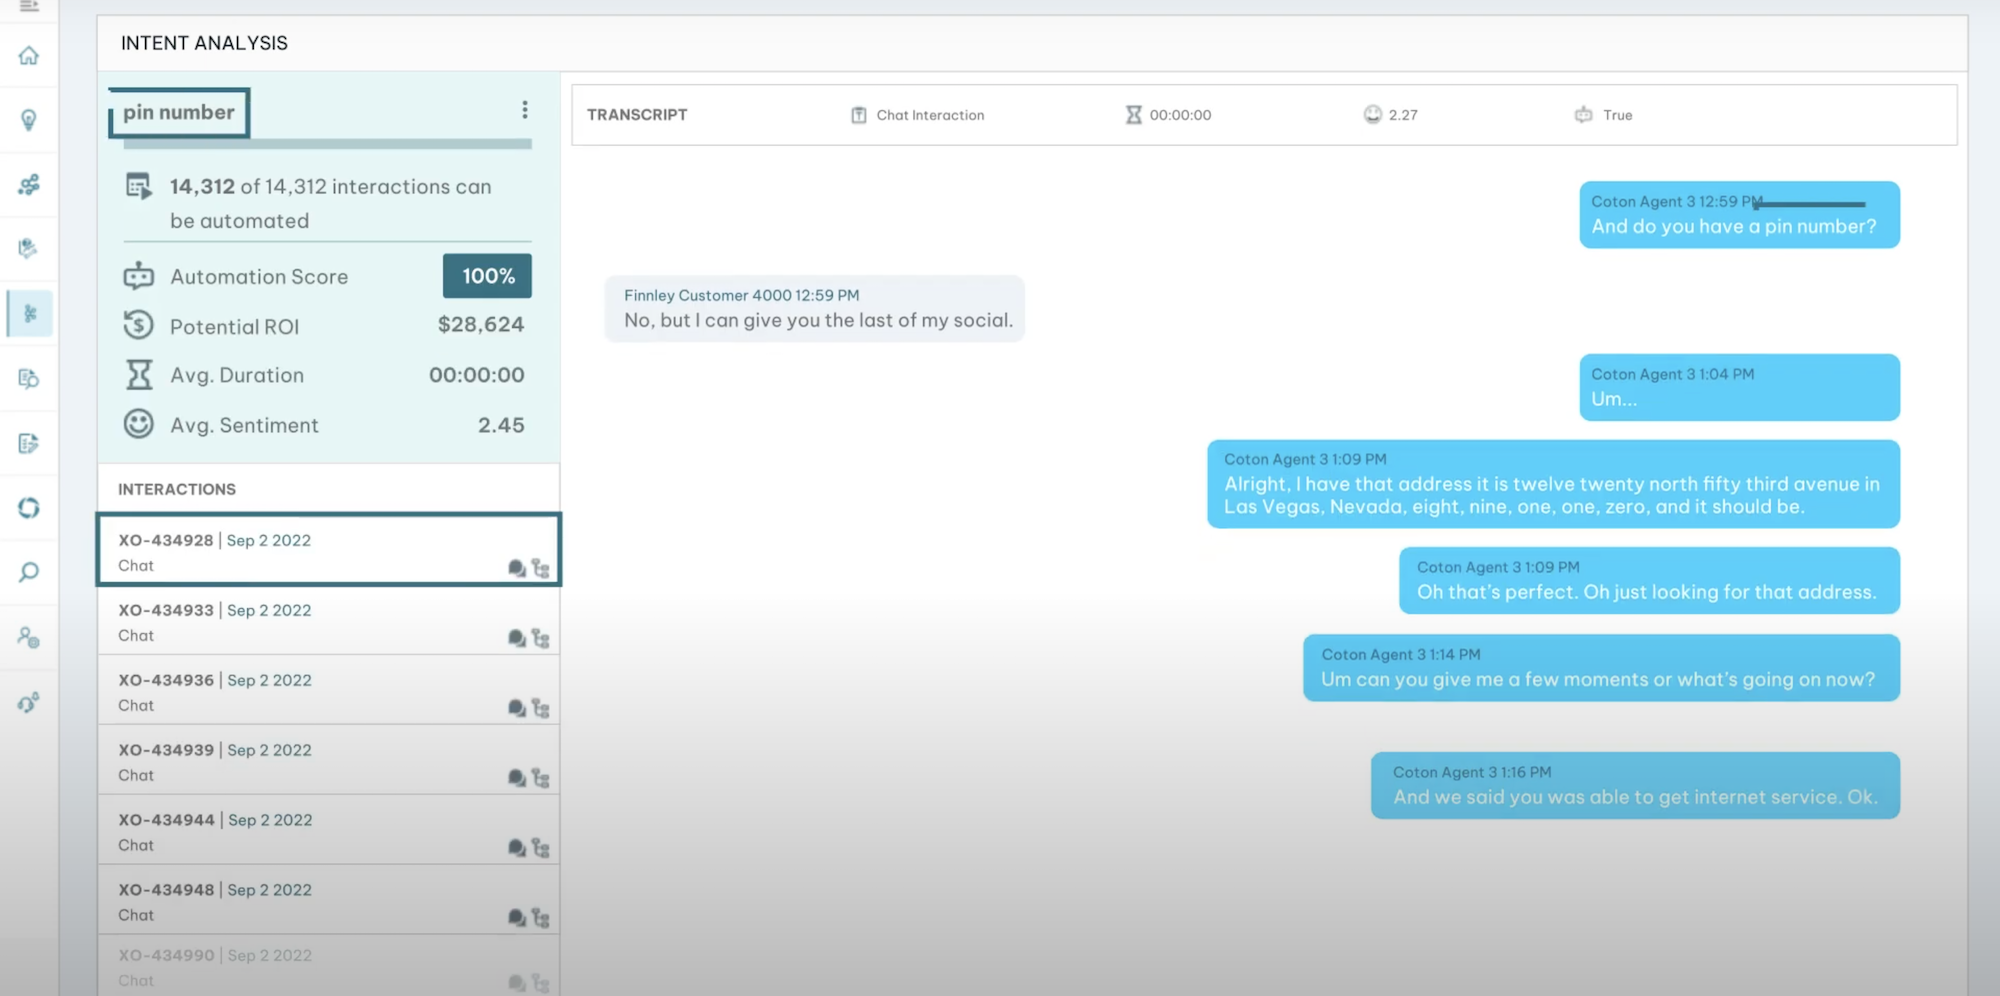Open the connected nodes sidebar icon
2000x996 pixels.
29,184
